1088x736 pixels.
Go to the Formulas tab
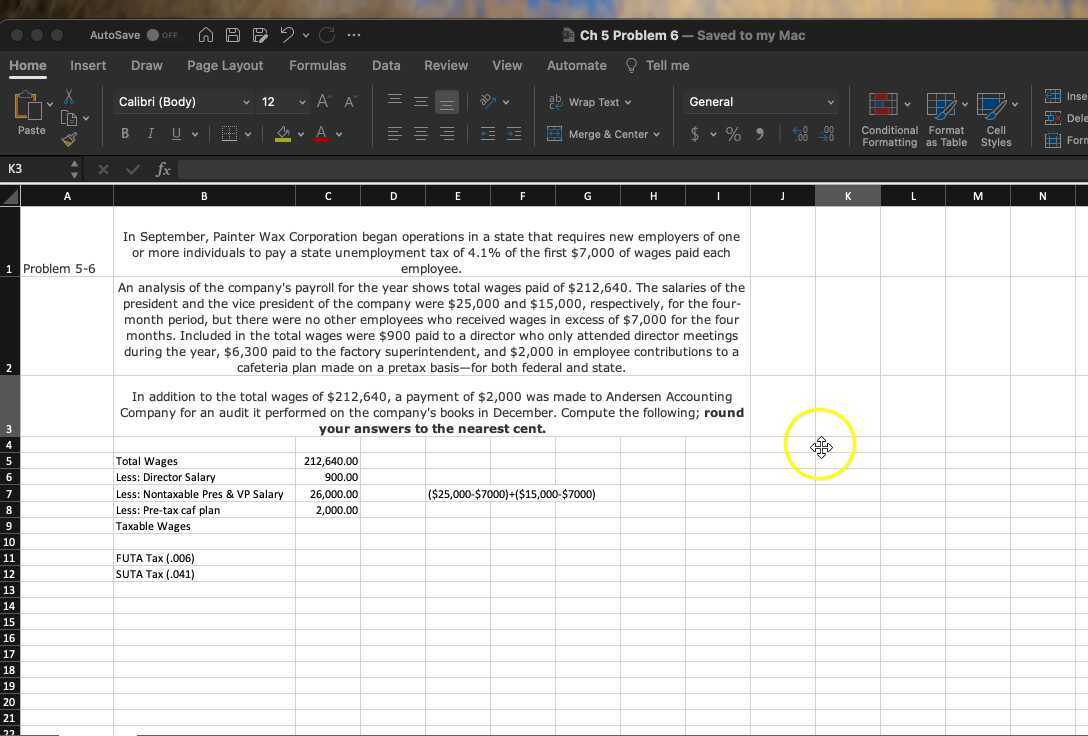coord(317,65)
